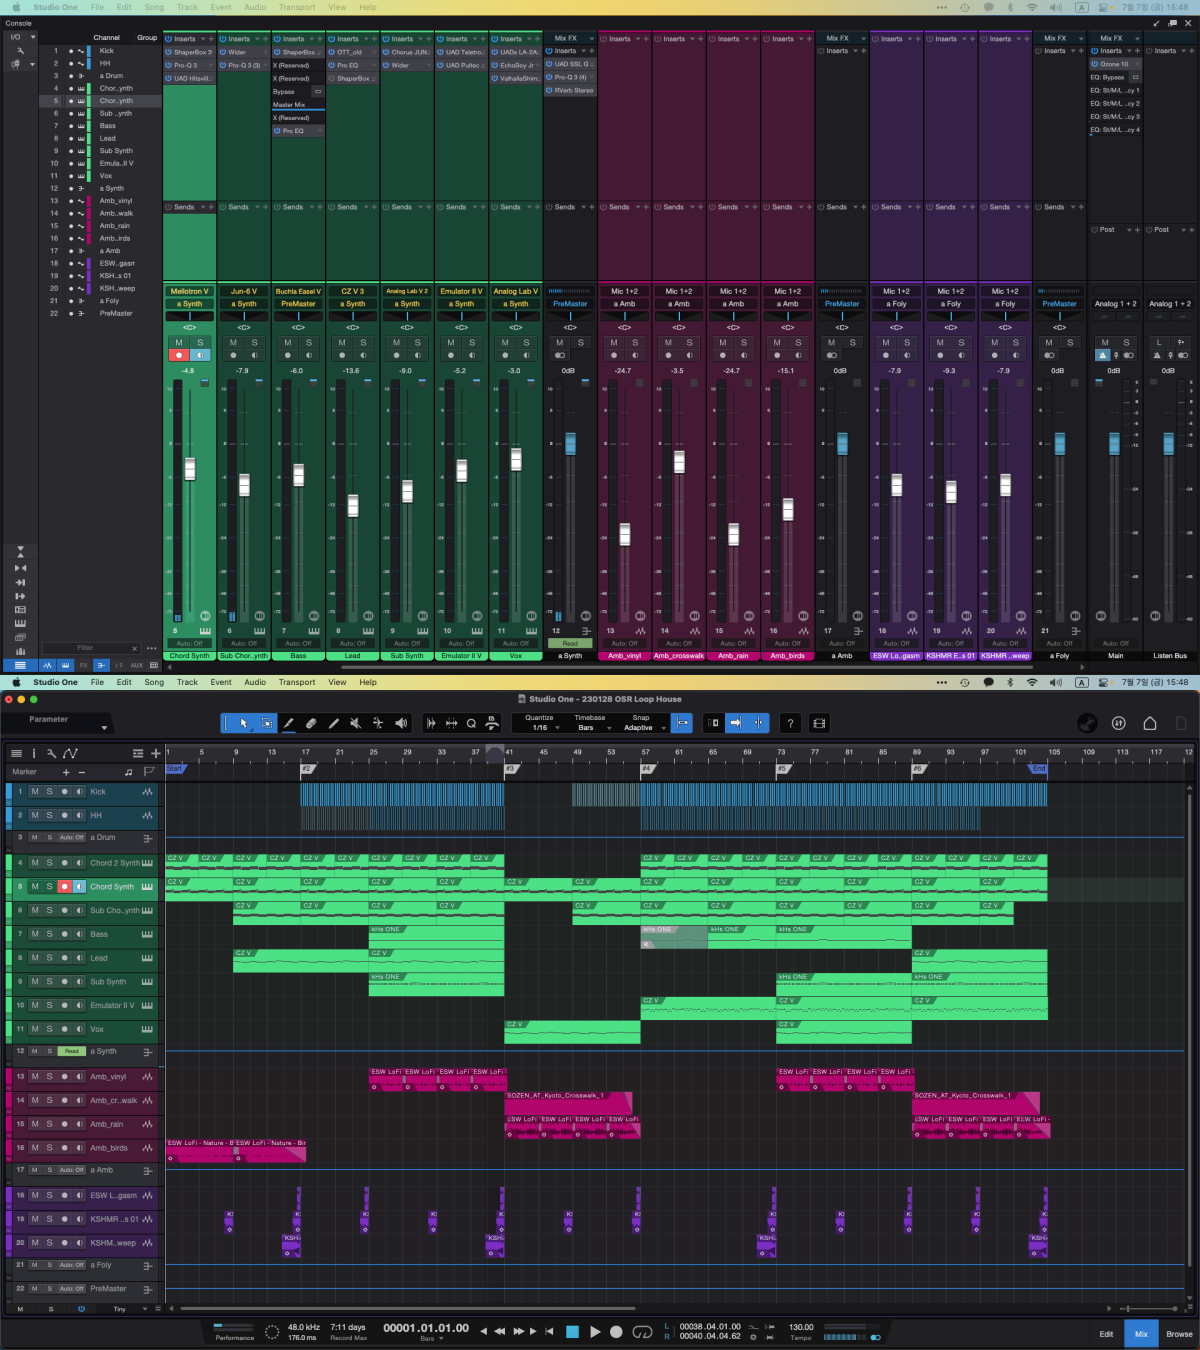Expand Sends menu on Chord Synth channel
Screen dimensions: 1200x1350
pos(203,207)
